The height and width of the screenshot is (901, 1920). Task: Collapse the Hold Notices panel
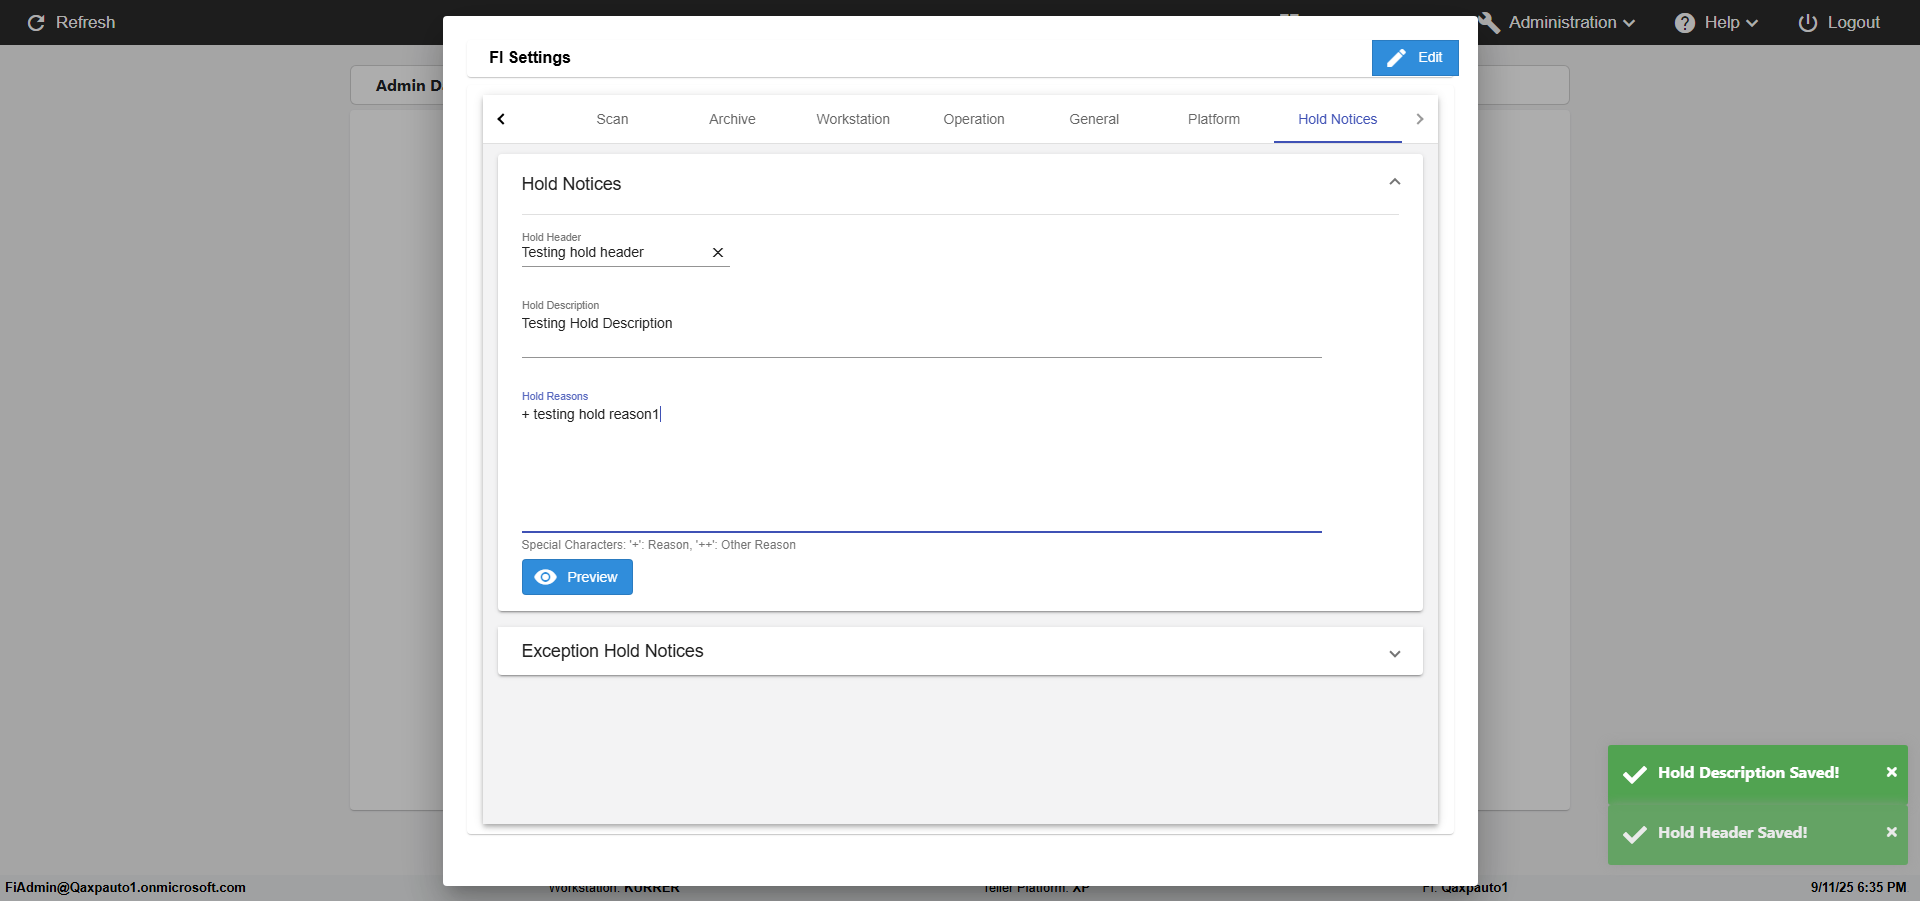[1394, 182]
